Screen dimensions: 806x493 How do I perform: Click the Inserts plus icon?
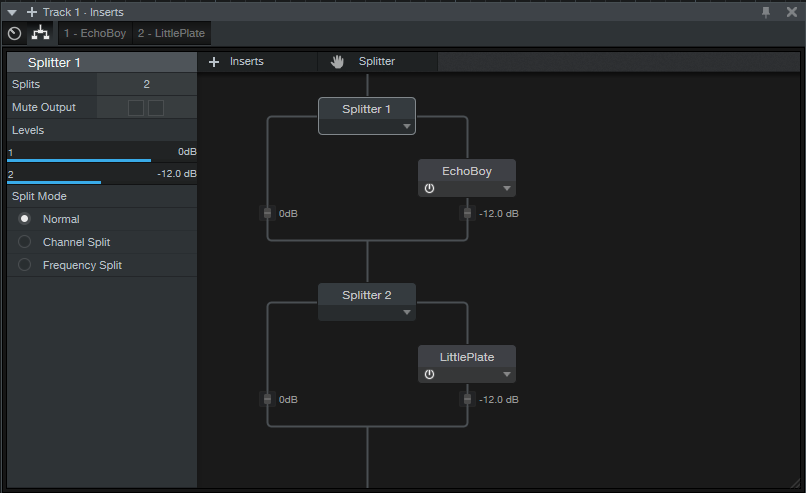[214, 62]
